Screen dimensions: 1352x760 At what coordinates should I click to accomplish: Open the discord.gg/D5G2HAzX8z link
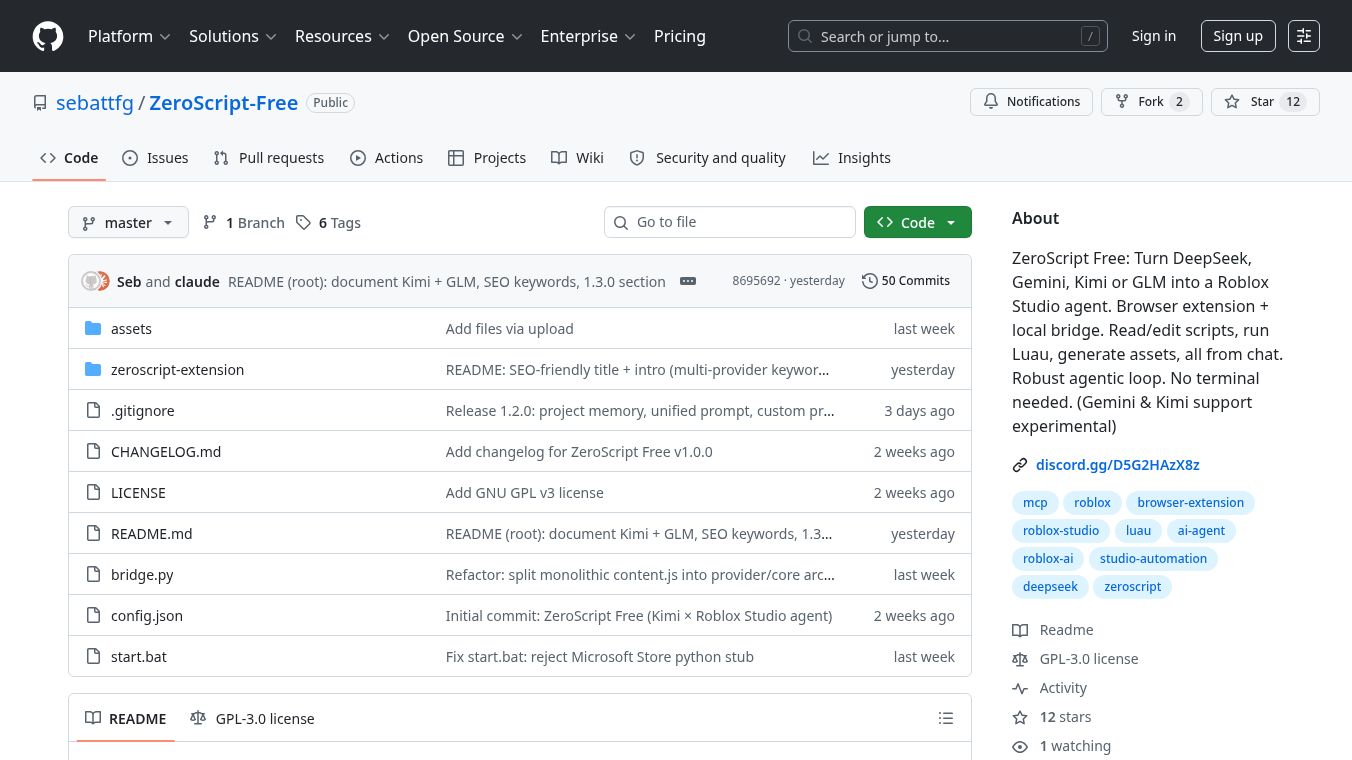(x=1117, y=465)
